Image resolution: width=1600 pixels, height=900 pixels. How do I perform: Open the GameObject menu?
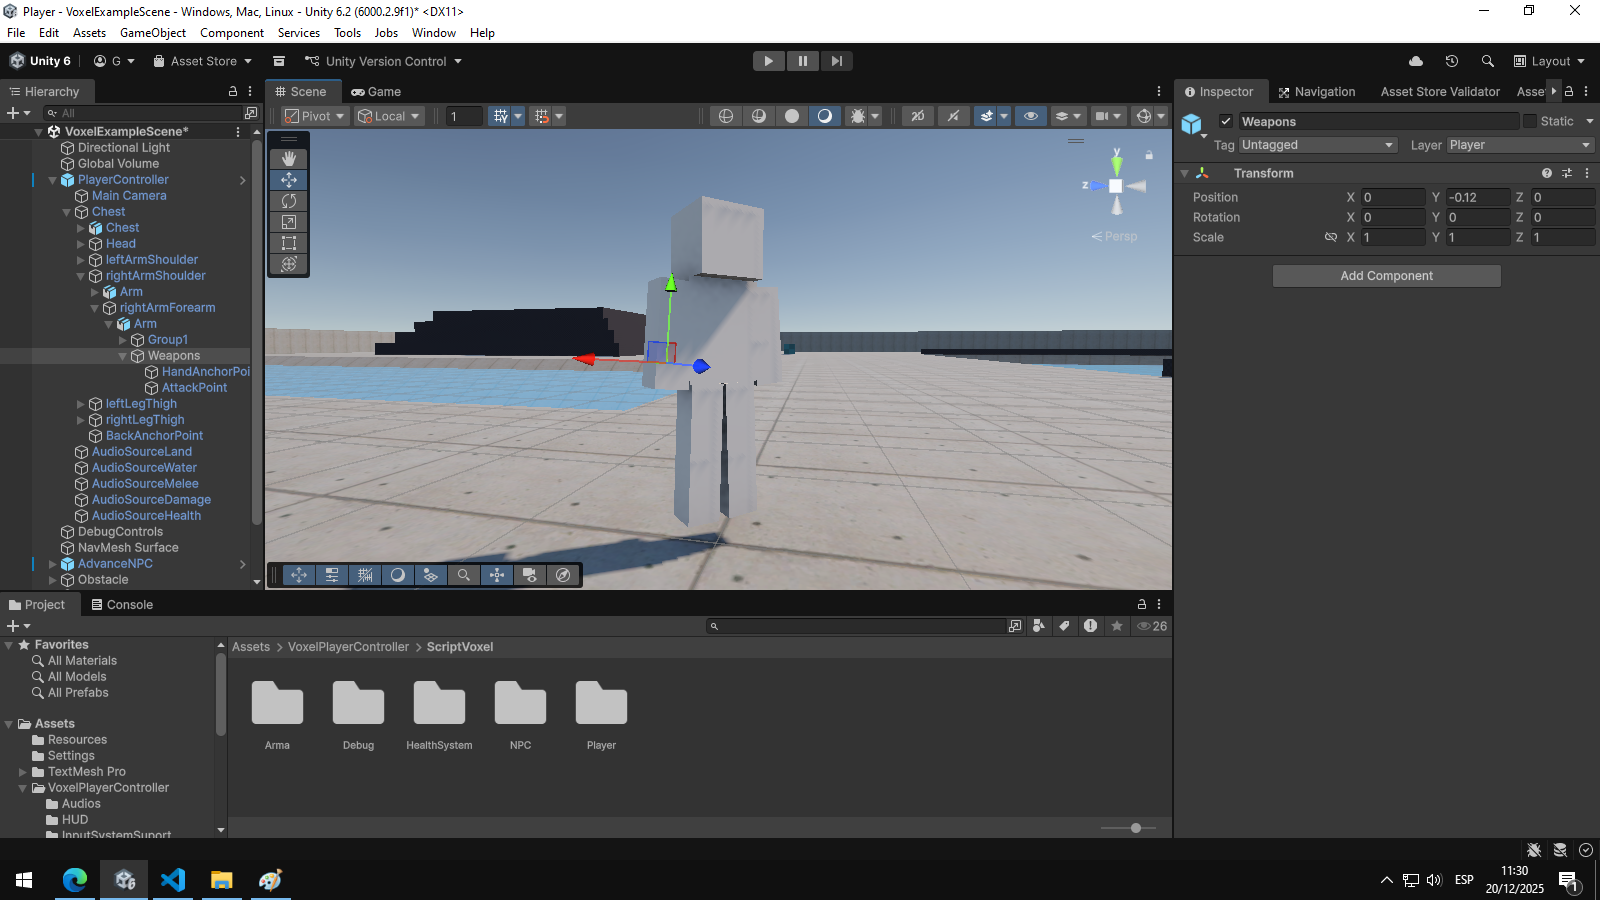point(152,33)
